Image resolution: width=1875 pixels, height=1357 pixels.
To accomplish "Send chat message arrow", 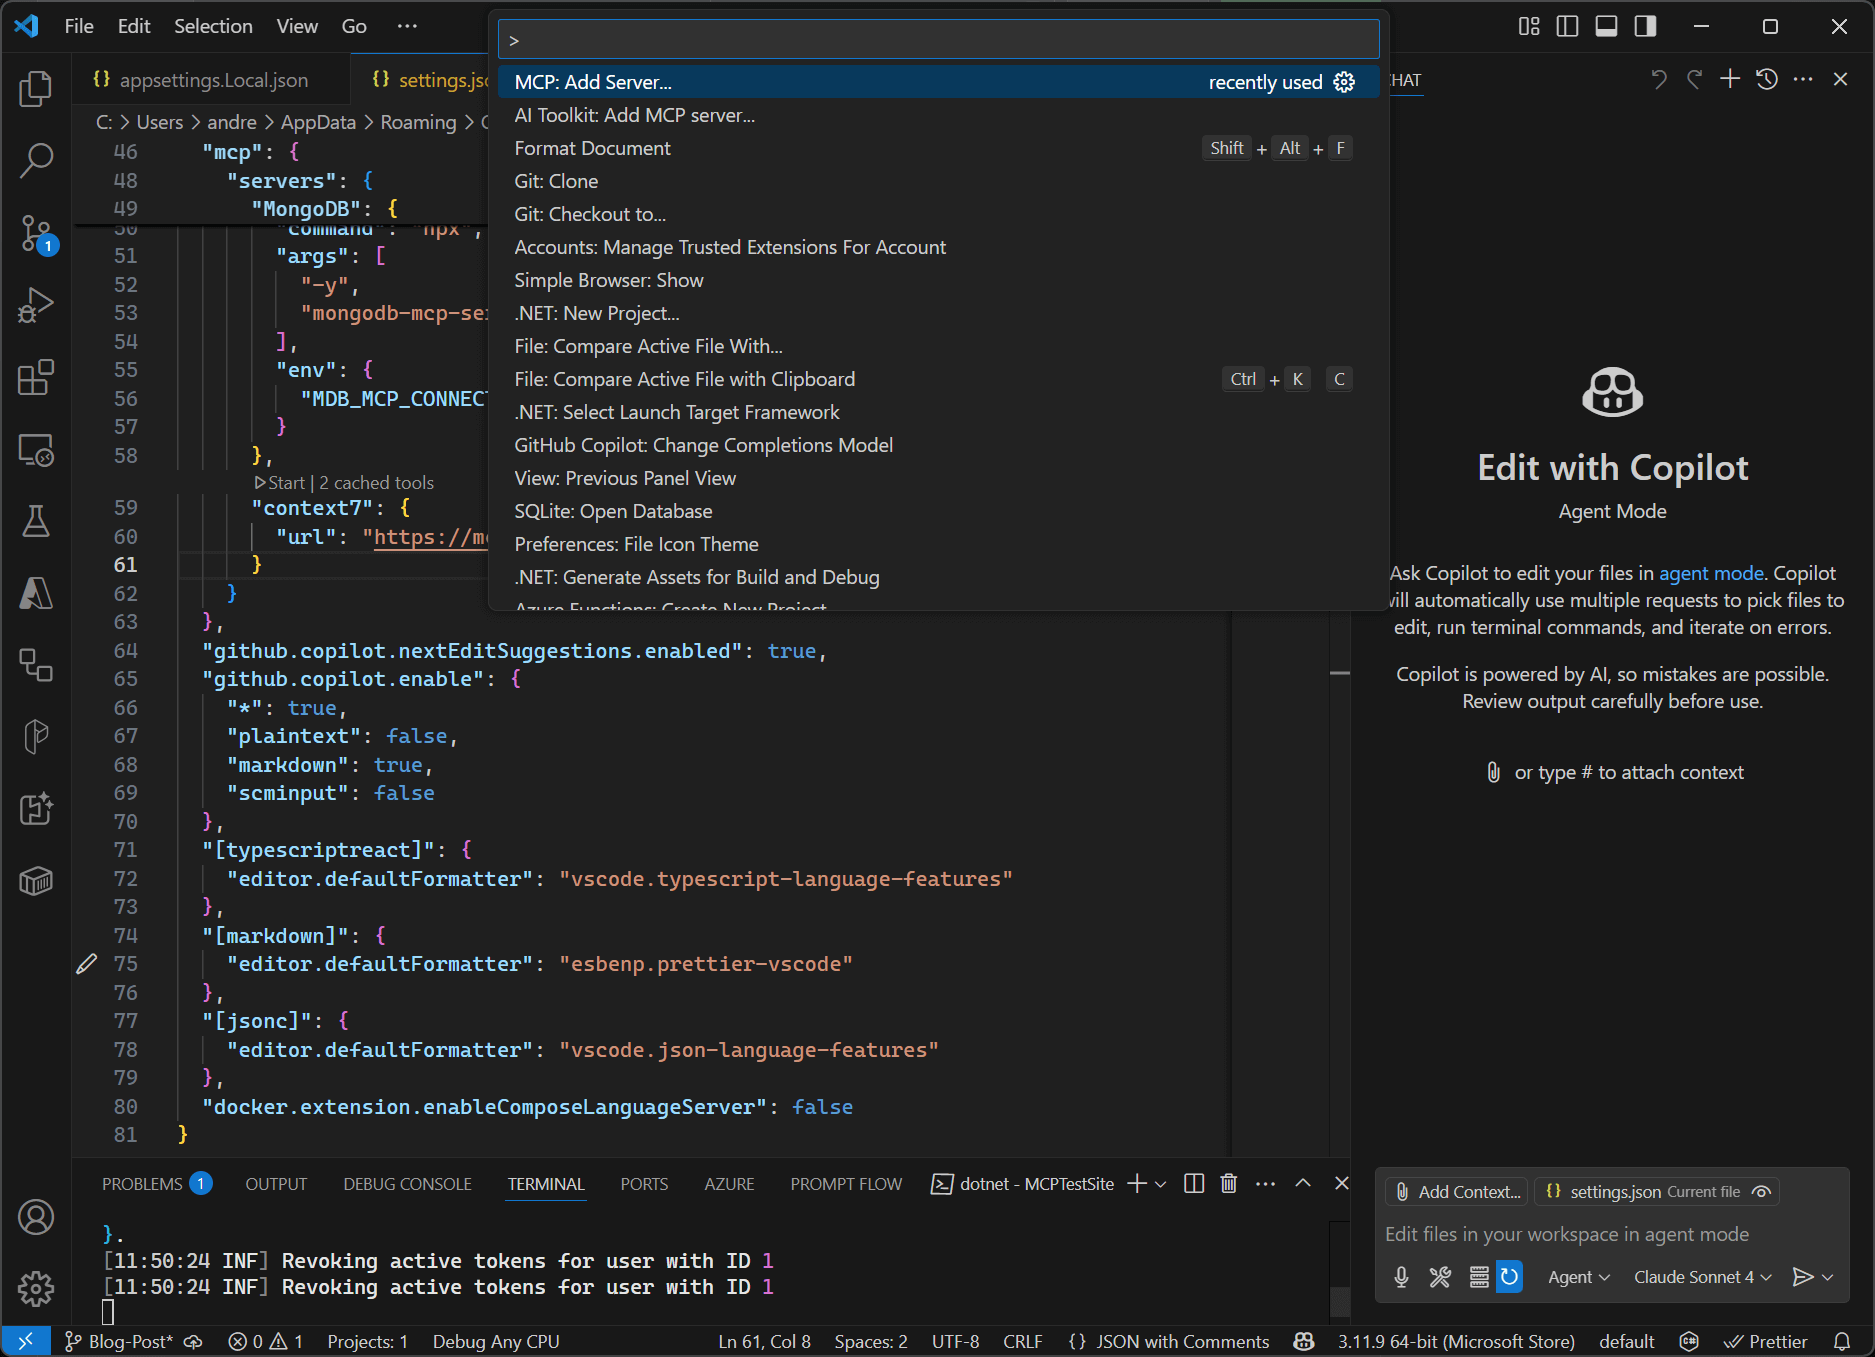I will click(1802, 1277).
